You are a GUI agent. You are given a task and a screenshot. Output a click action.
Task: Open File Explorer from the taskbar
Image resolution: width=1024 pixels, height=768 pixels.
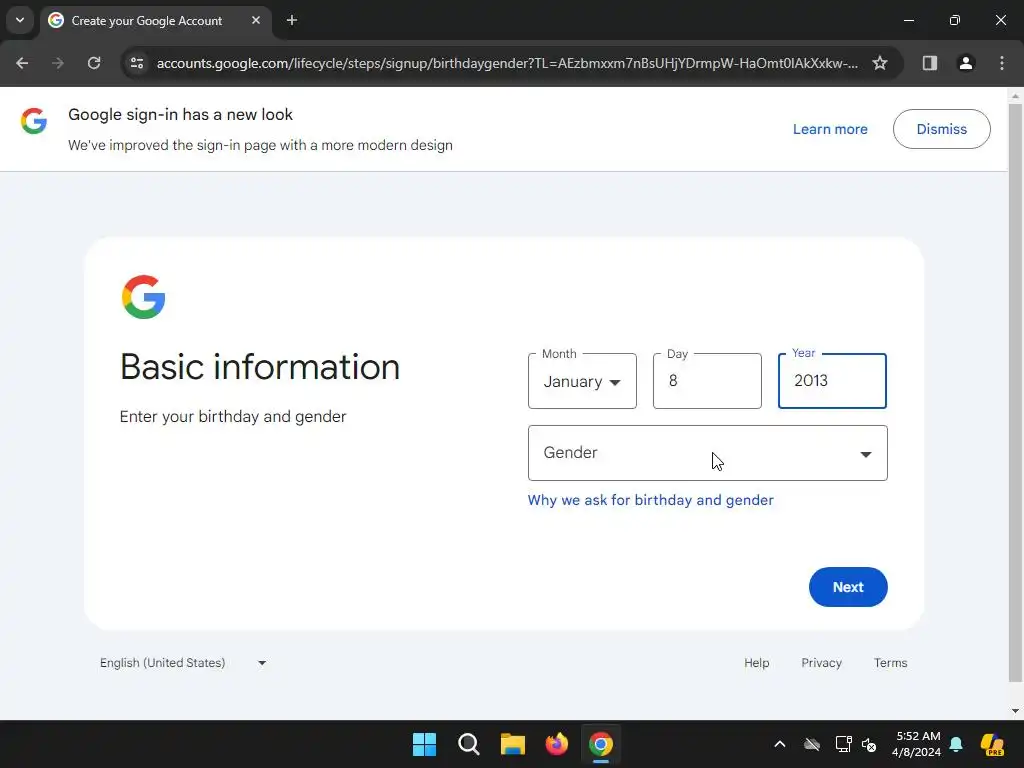point(513,744)
